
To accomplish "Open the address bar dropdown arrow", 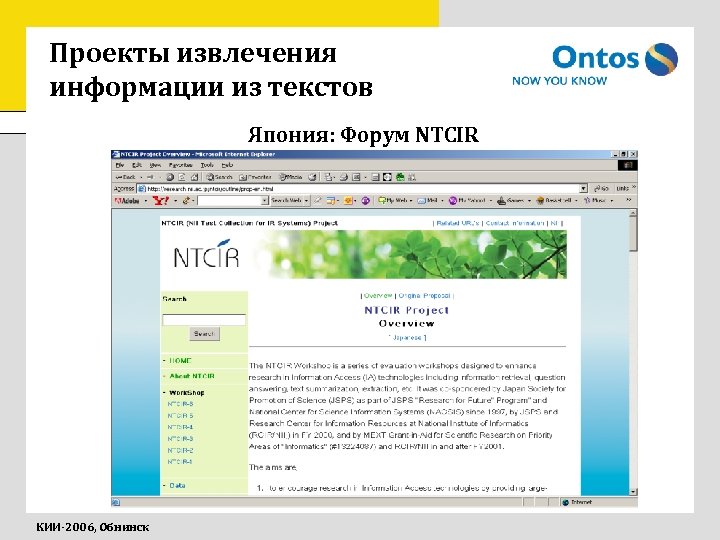I will click(583, 188).
